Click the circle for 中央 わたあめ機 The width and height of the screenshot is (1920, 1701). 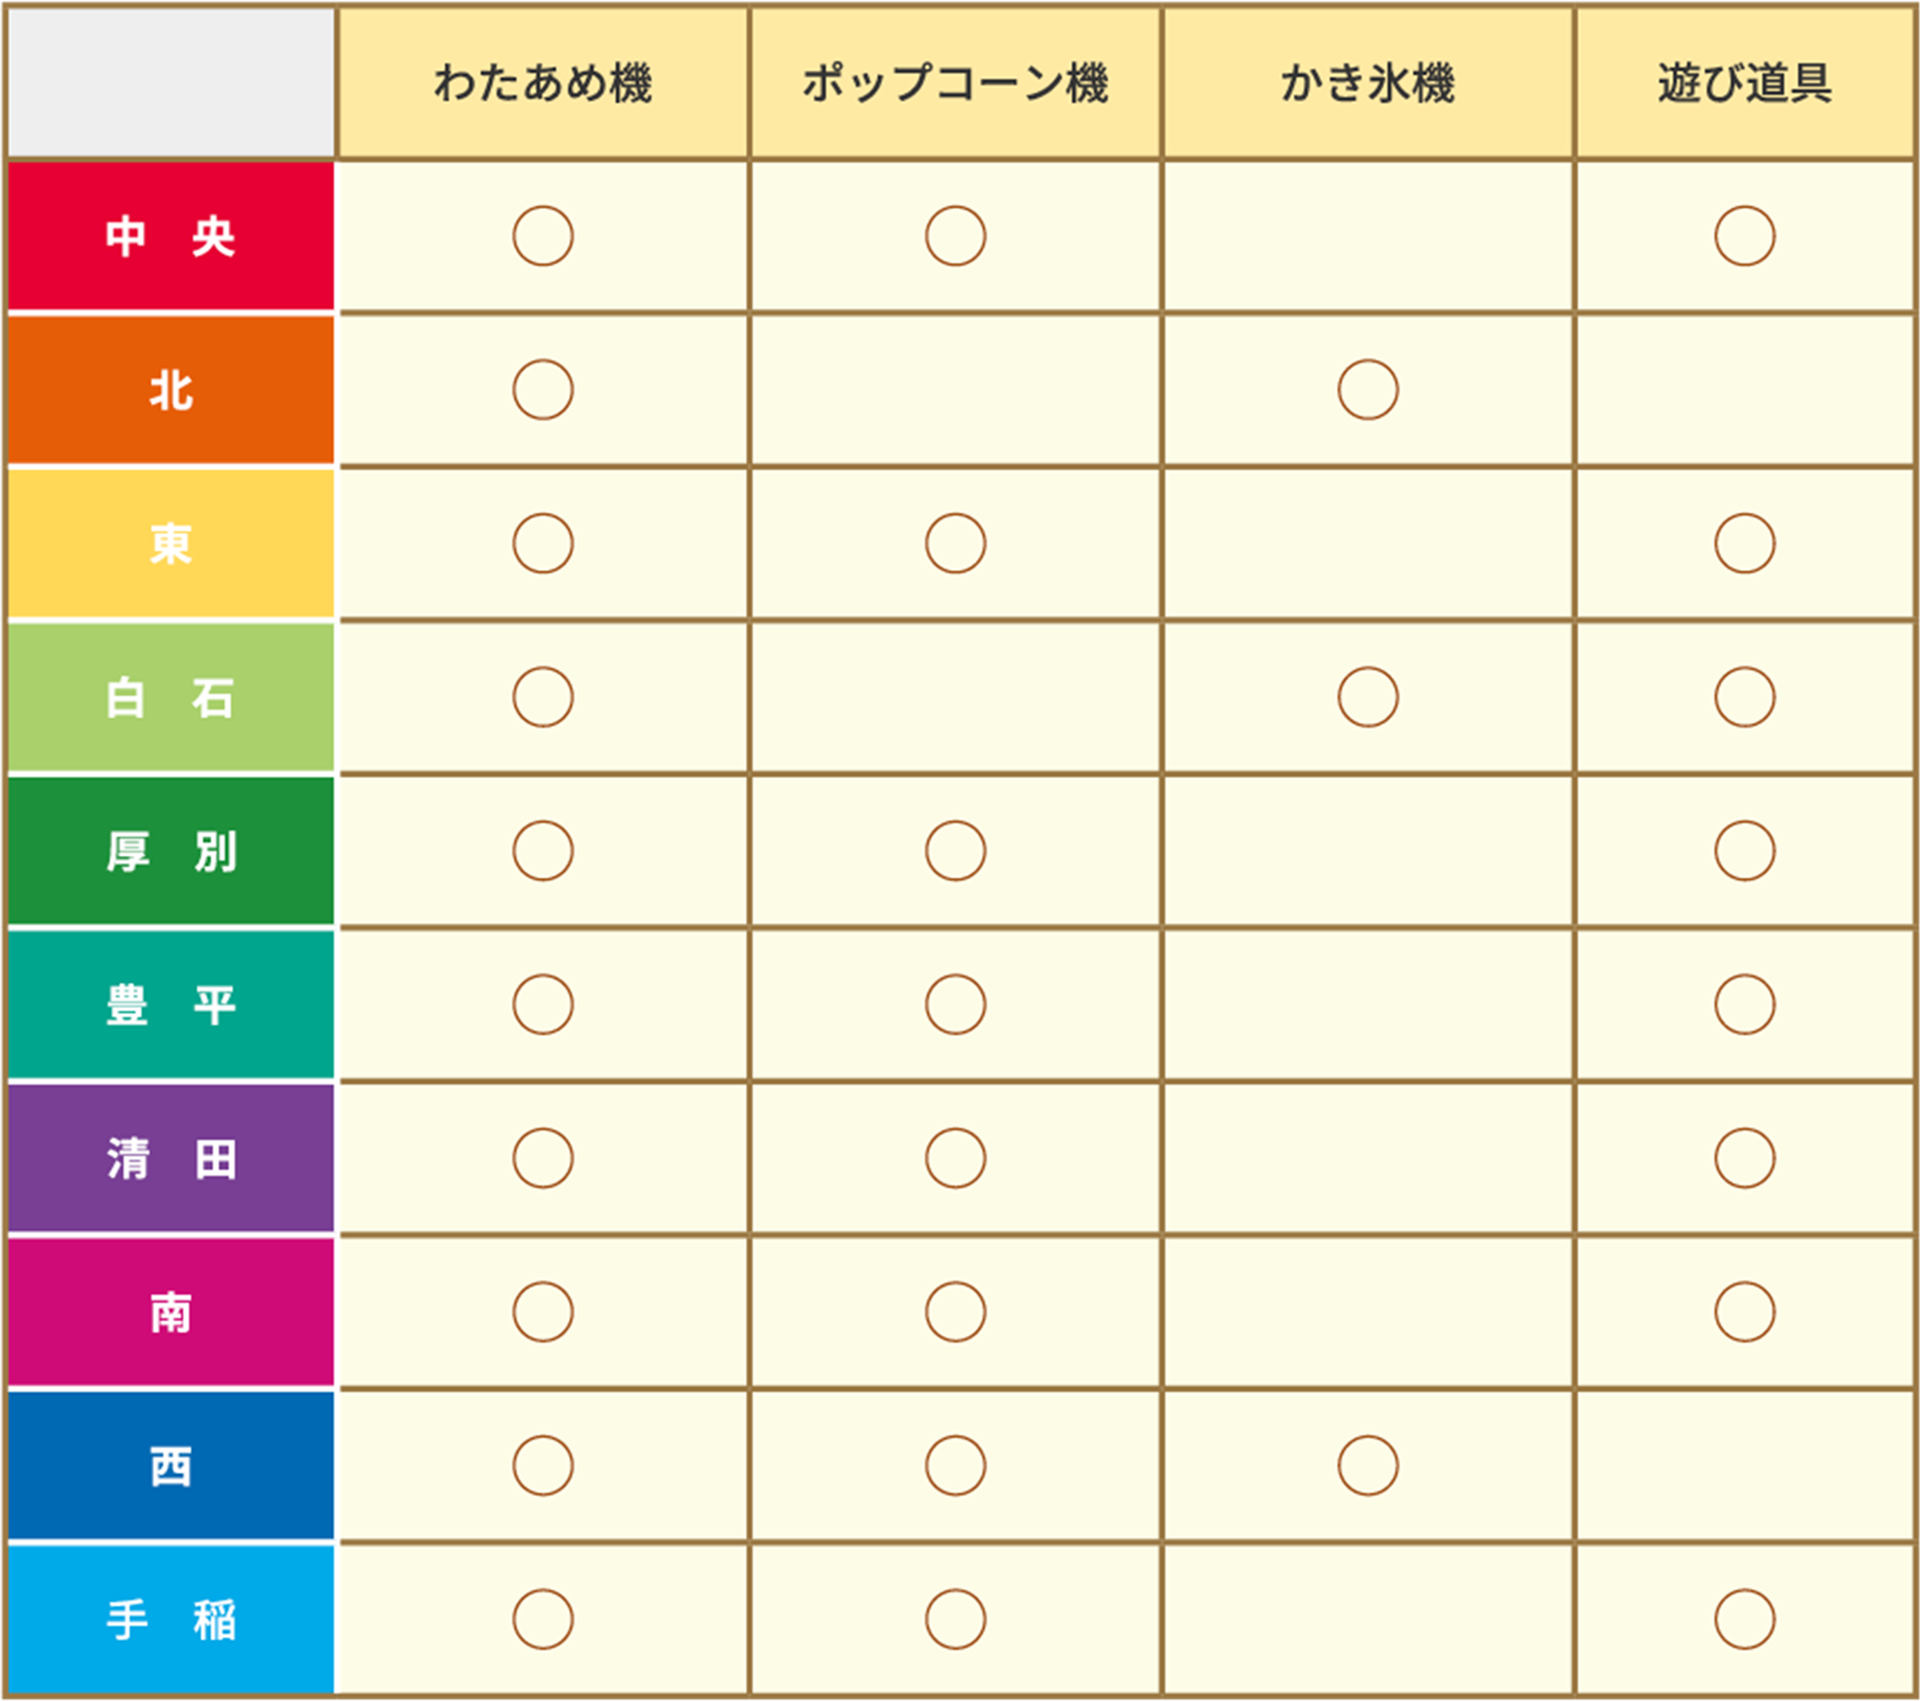click(543, 236)
